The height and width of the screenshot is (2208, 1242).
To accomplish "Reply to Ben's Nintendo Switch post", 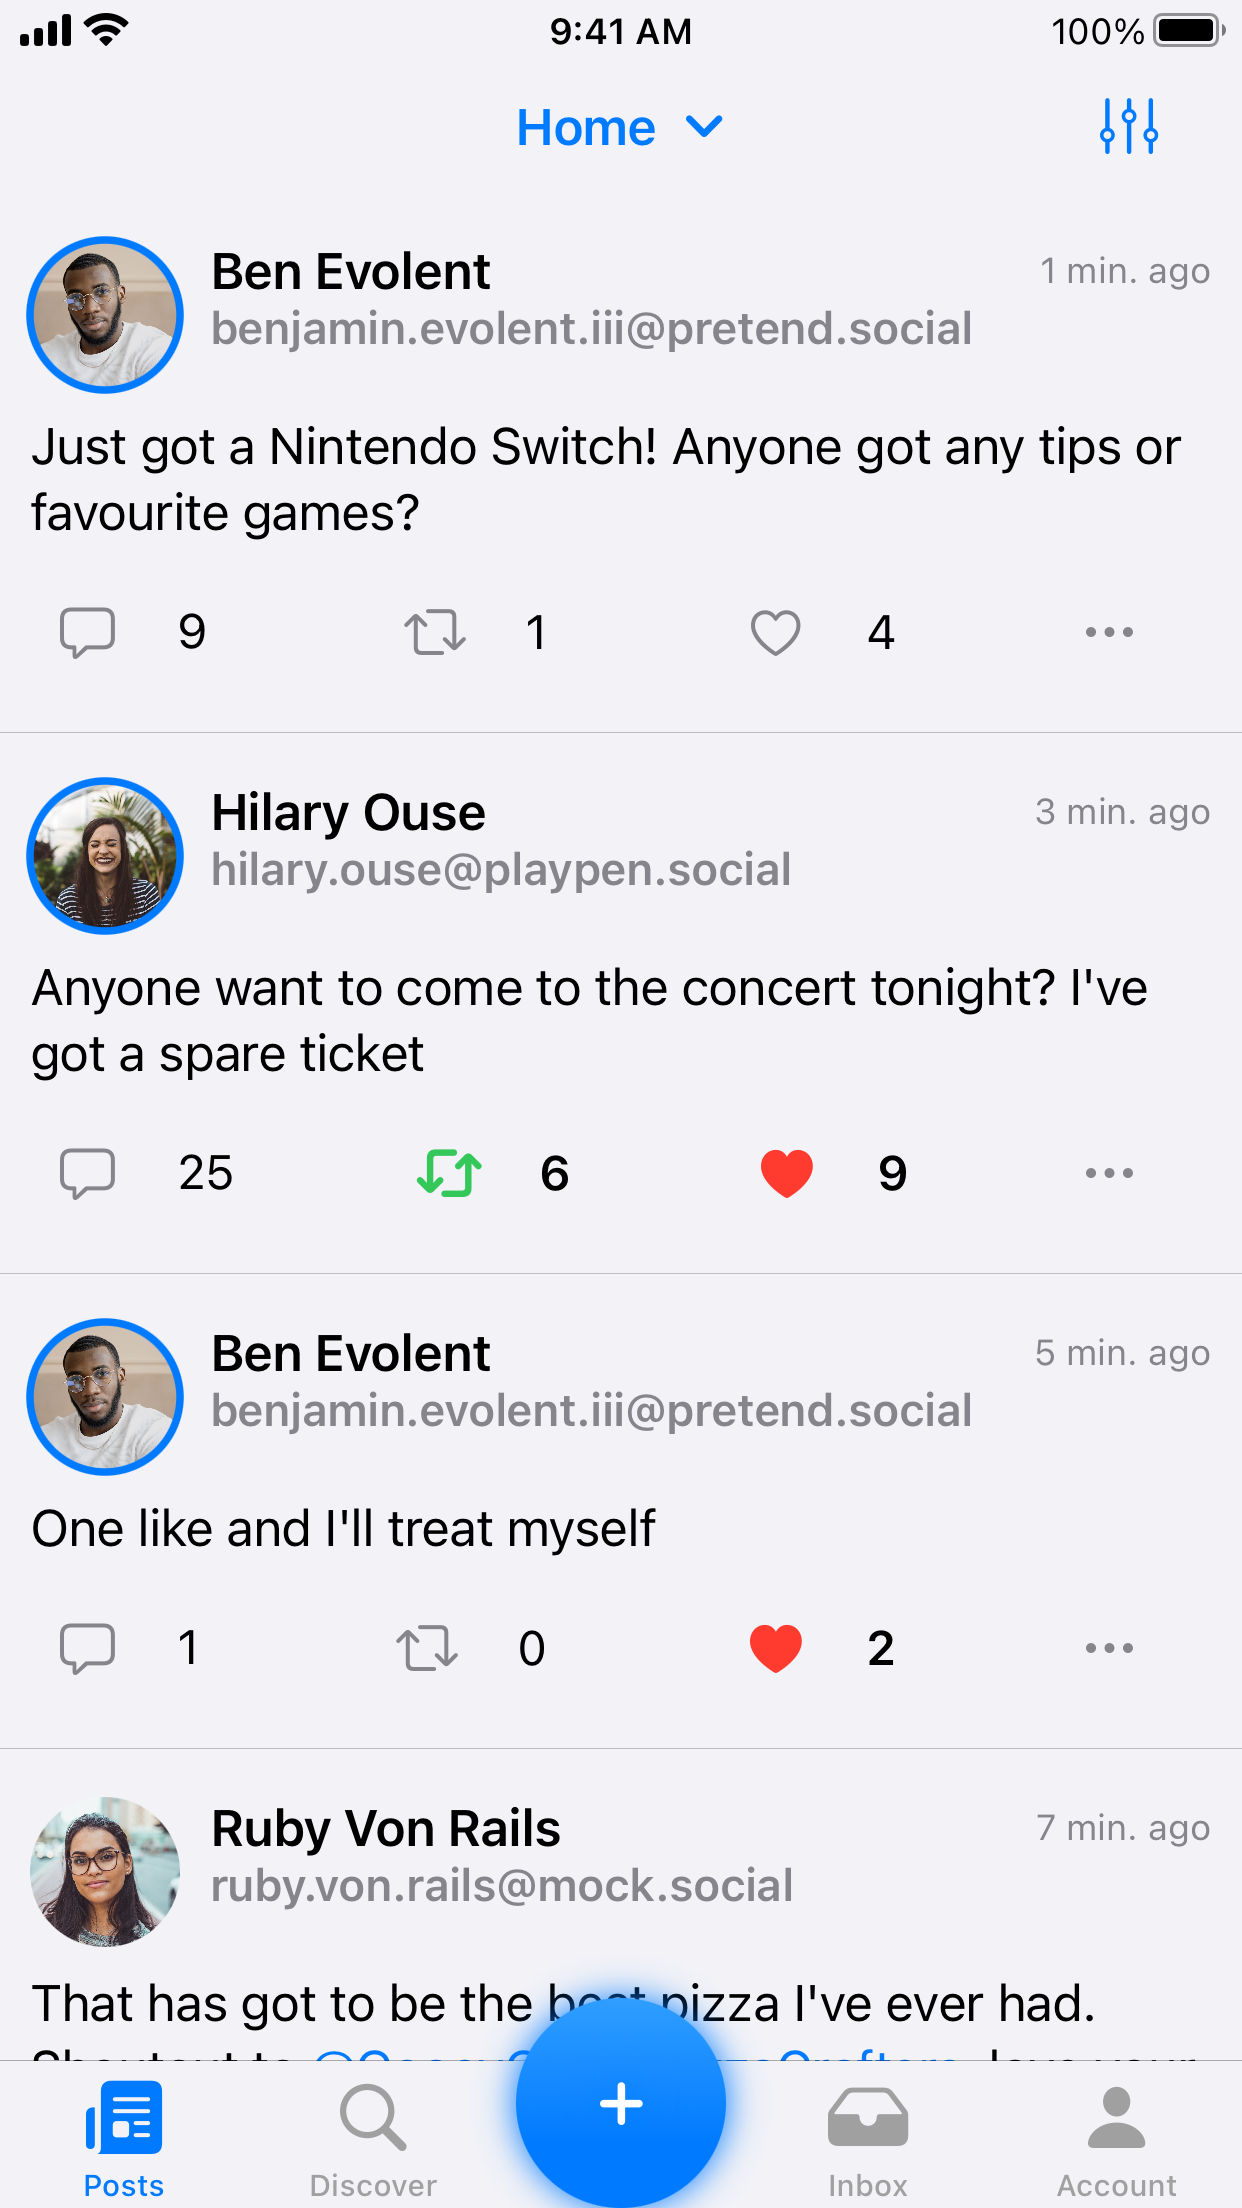I will [88, 632].
